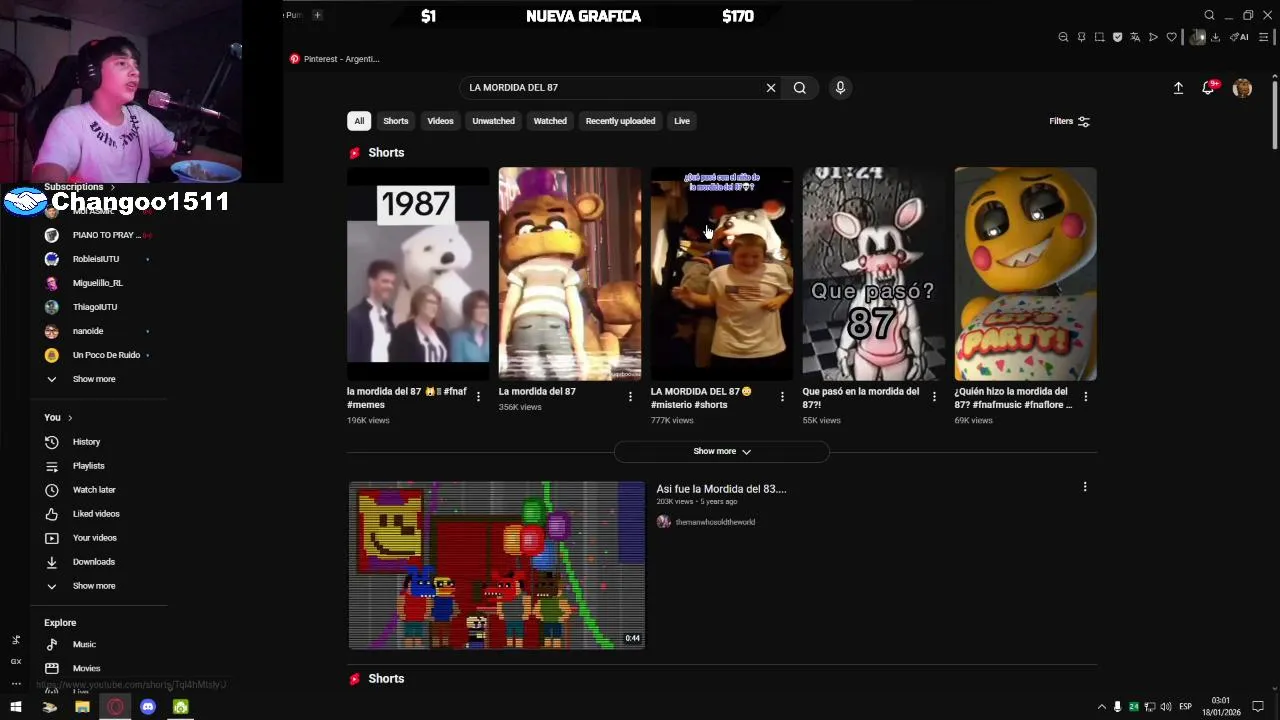
Task: Open the Windows Start menu
Action: (16, 707)
